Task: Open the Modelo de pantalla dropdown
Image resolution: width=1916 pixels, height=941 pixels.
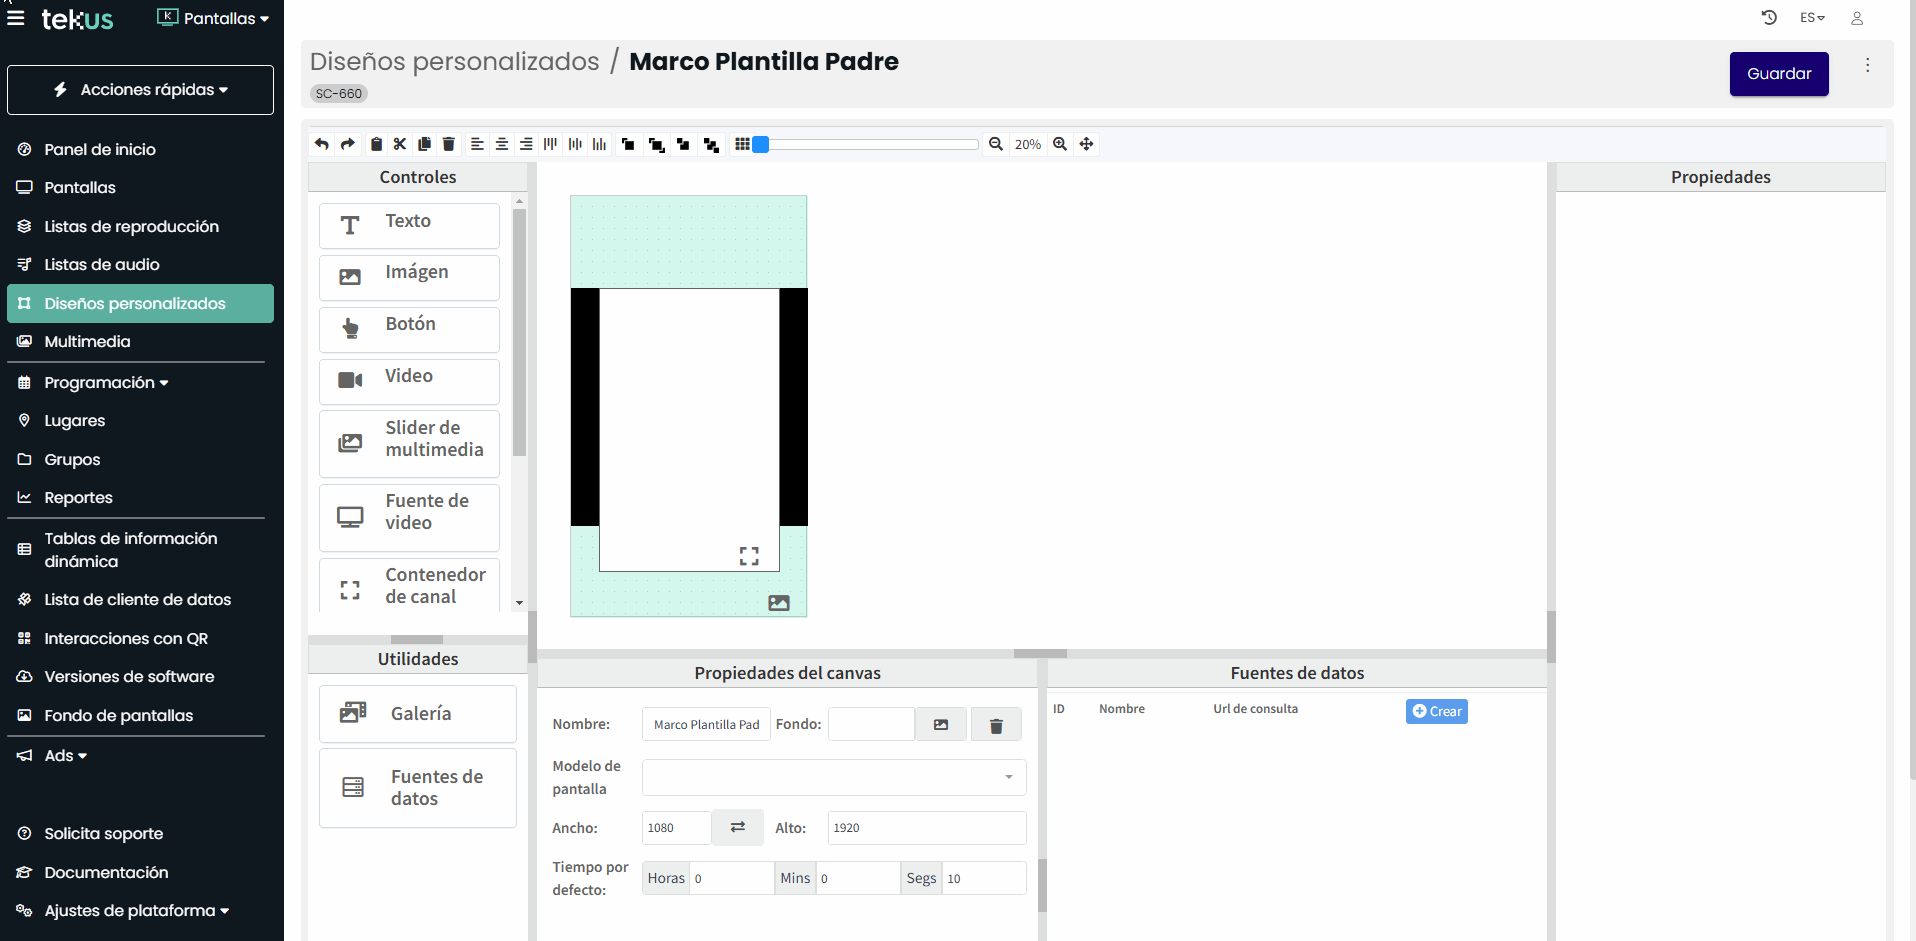Action: point(834,777)
